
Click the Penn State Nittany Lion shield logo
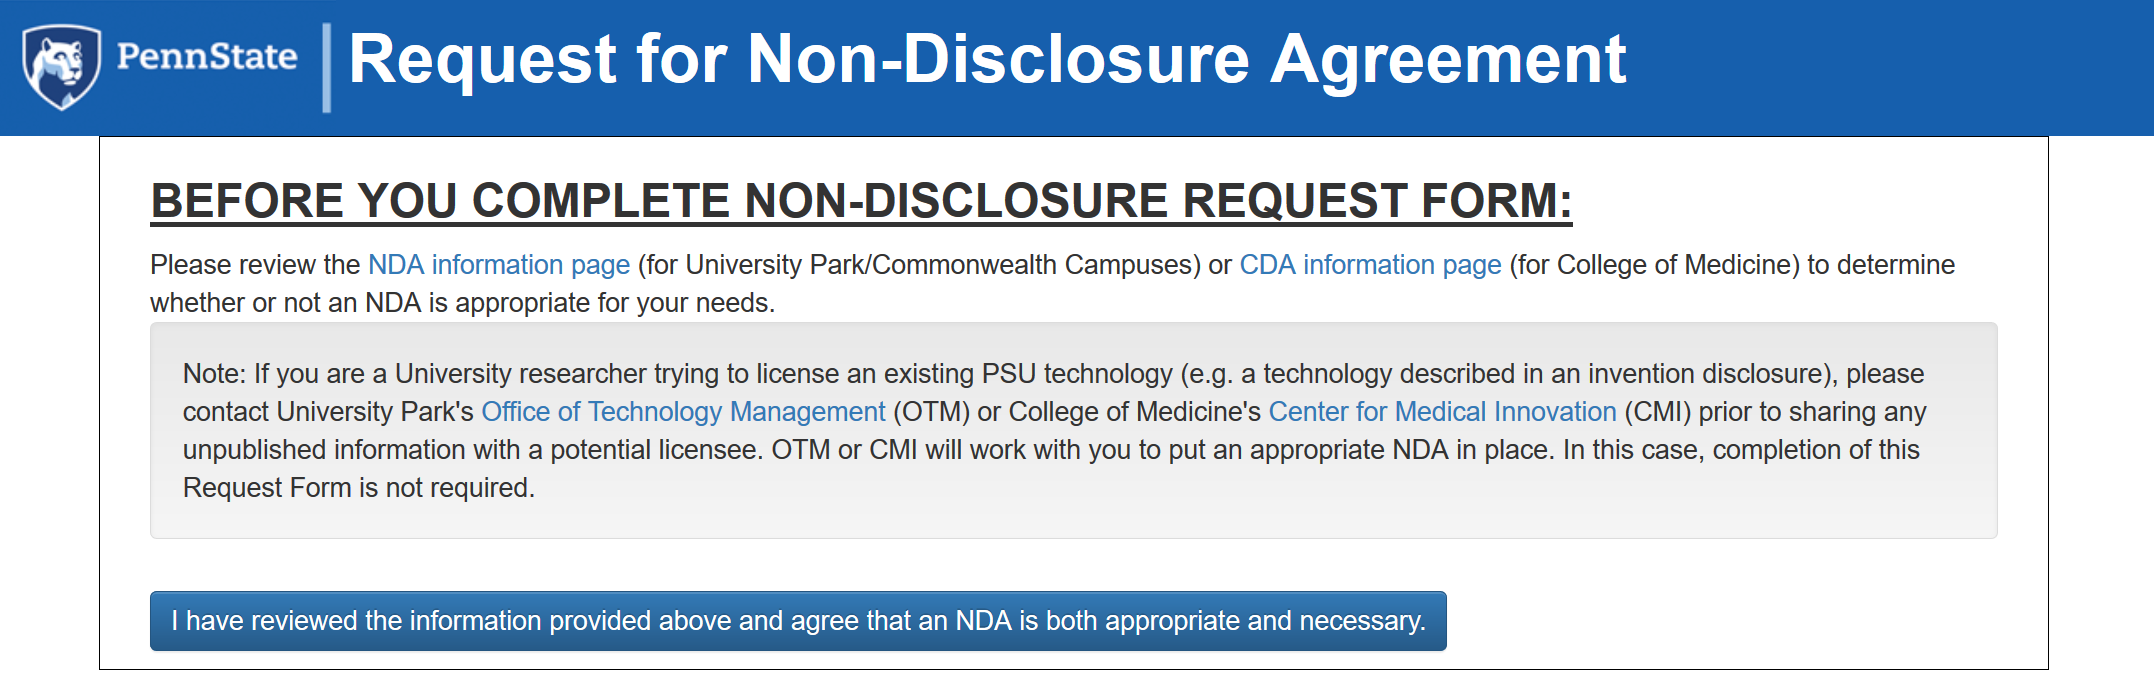pos(61,66)
